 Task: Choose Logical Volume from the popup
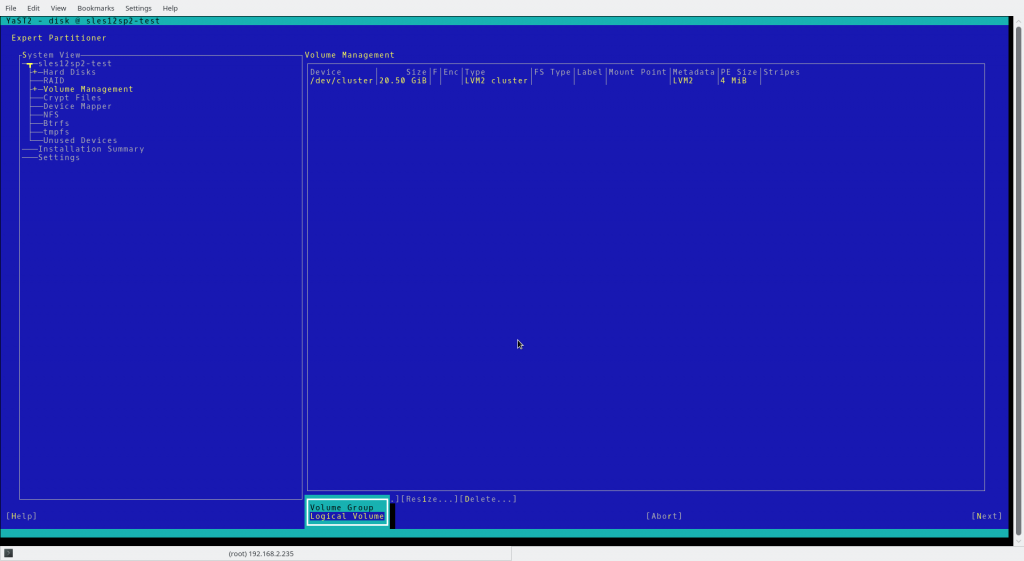[347, 516]
